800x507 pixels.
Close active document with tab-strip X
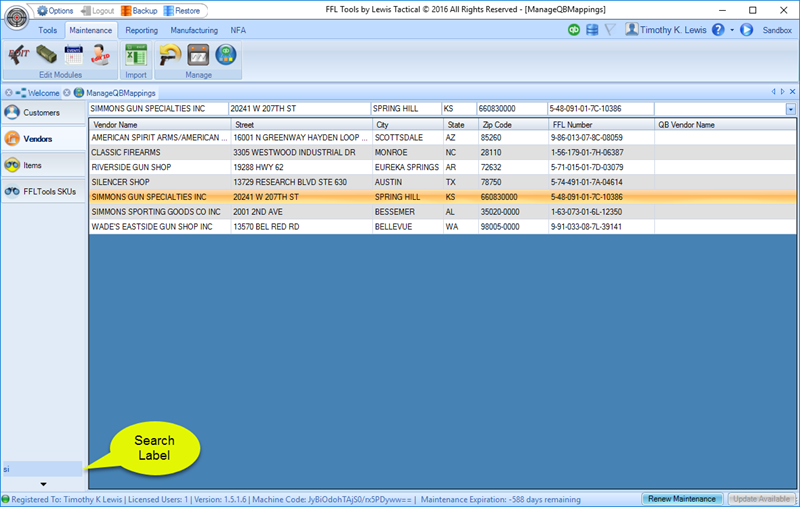(792, 92)
